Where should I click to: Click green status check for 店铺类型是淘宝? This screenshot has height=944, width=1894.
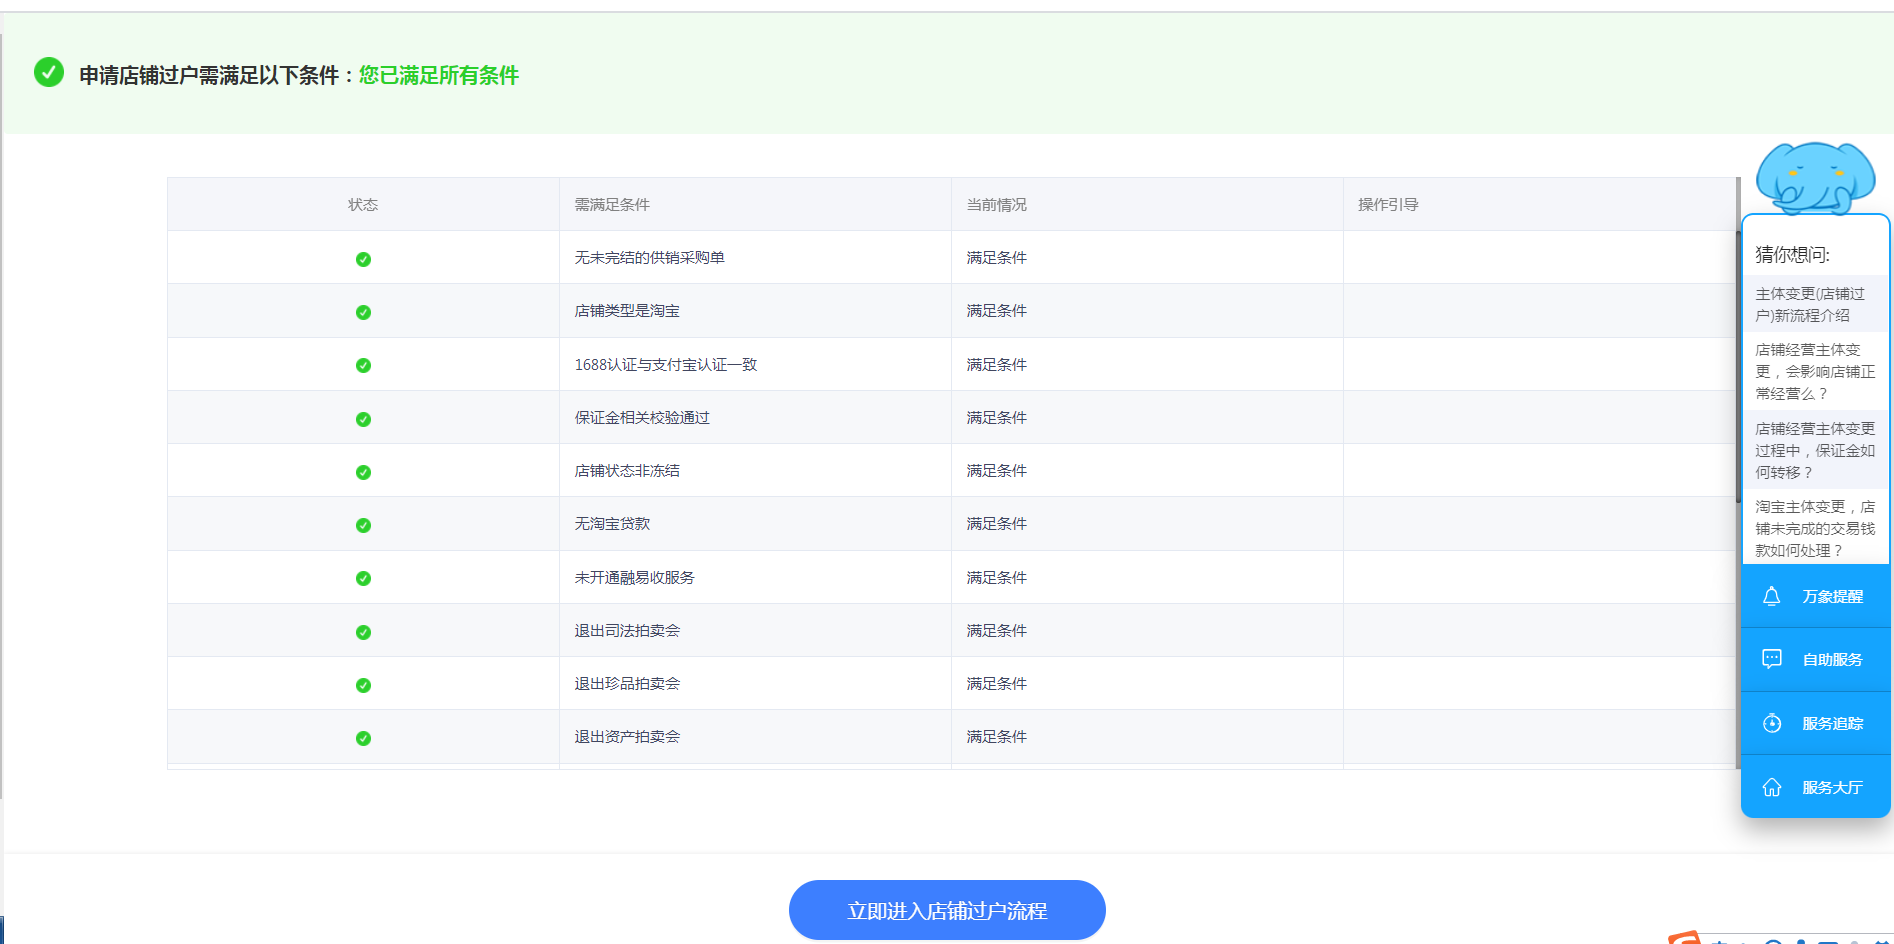(x=363, y=312)
